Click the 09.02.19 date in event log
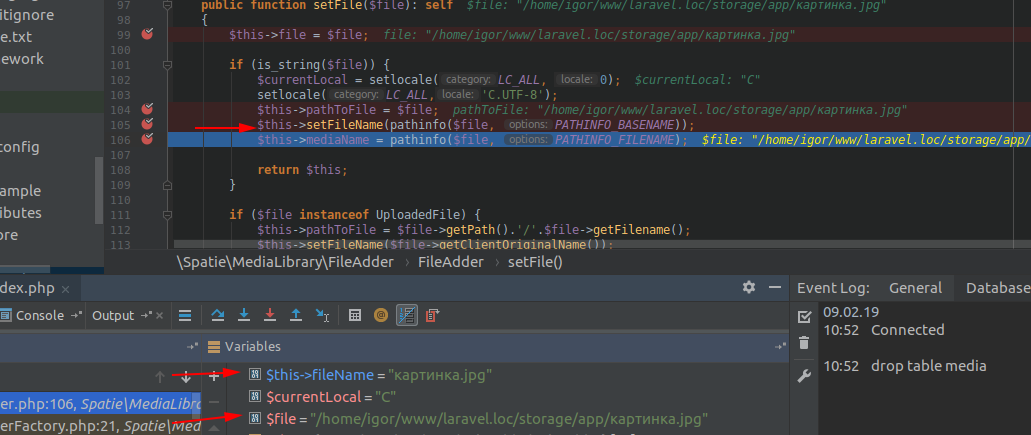Viewport: 1031px width, 435px height. pos(851,312)
